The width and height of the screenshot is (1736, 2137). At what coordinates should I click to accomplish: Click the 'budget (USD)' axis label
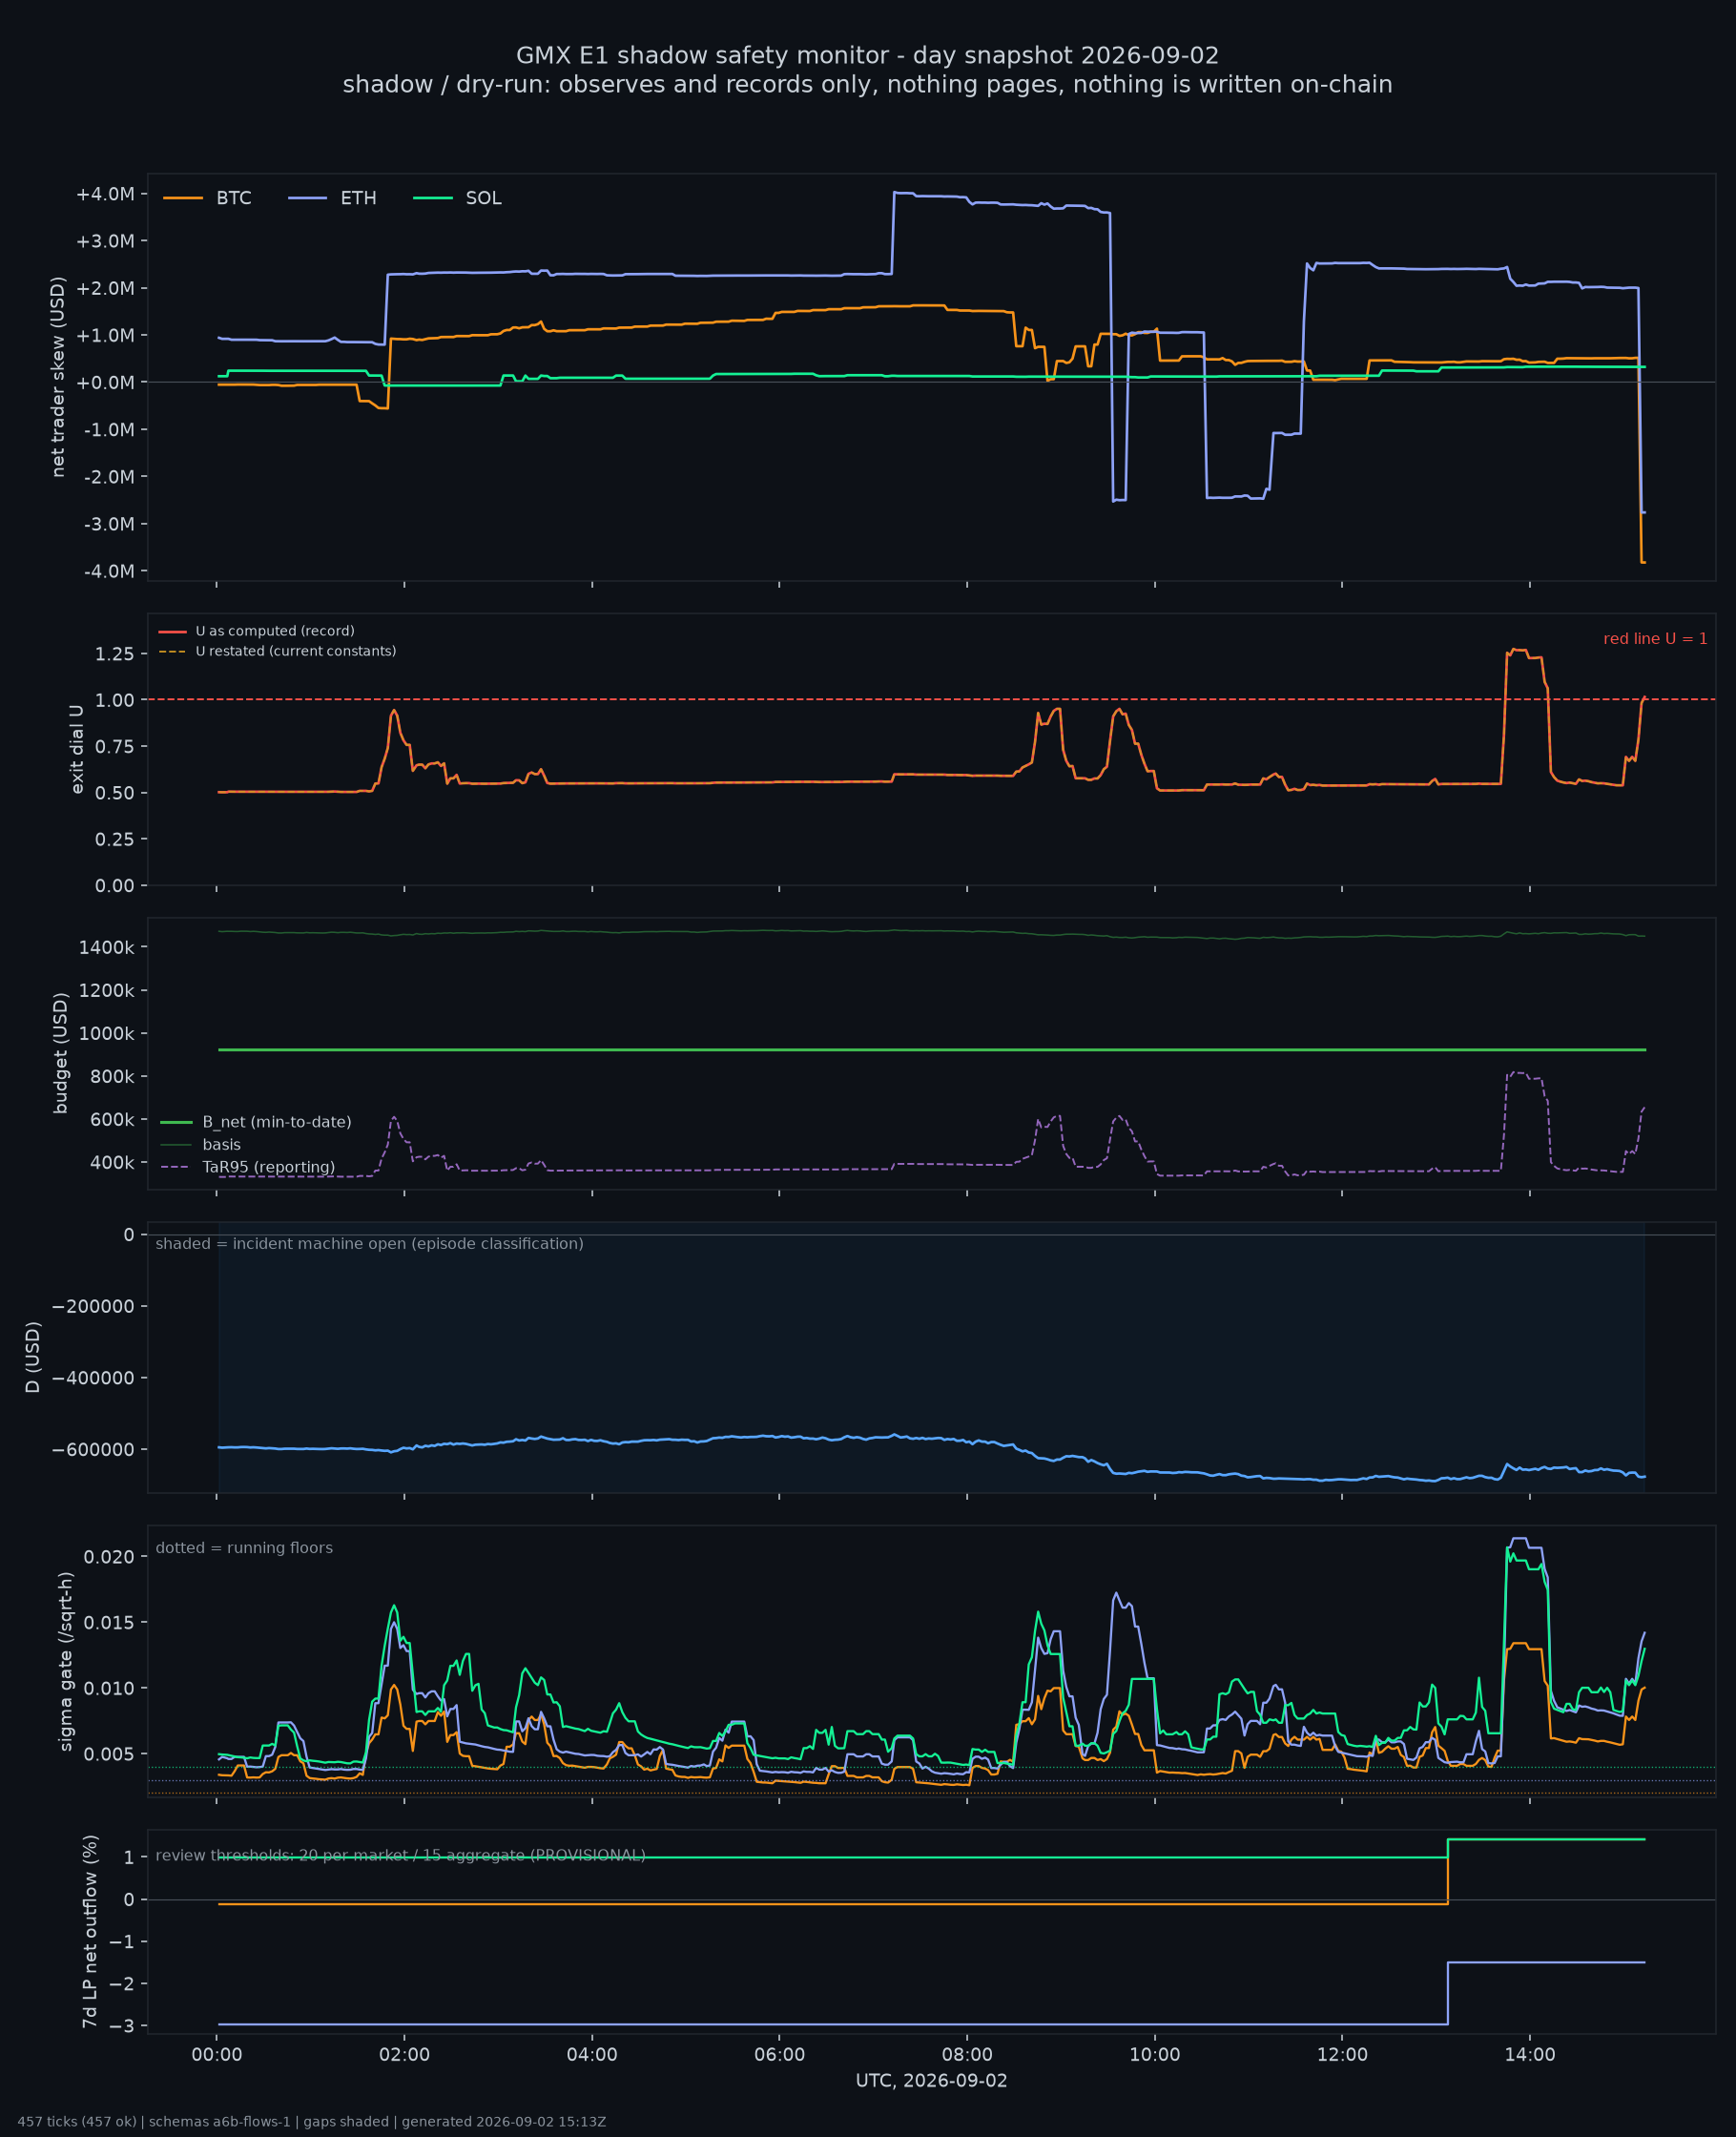tap(61, 1053)
